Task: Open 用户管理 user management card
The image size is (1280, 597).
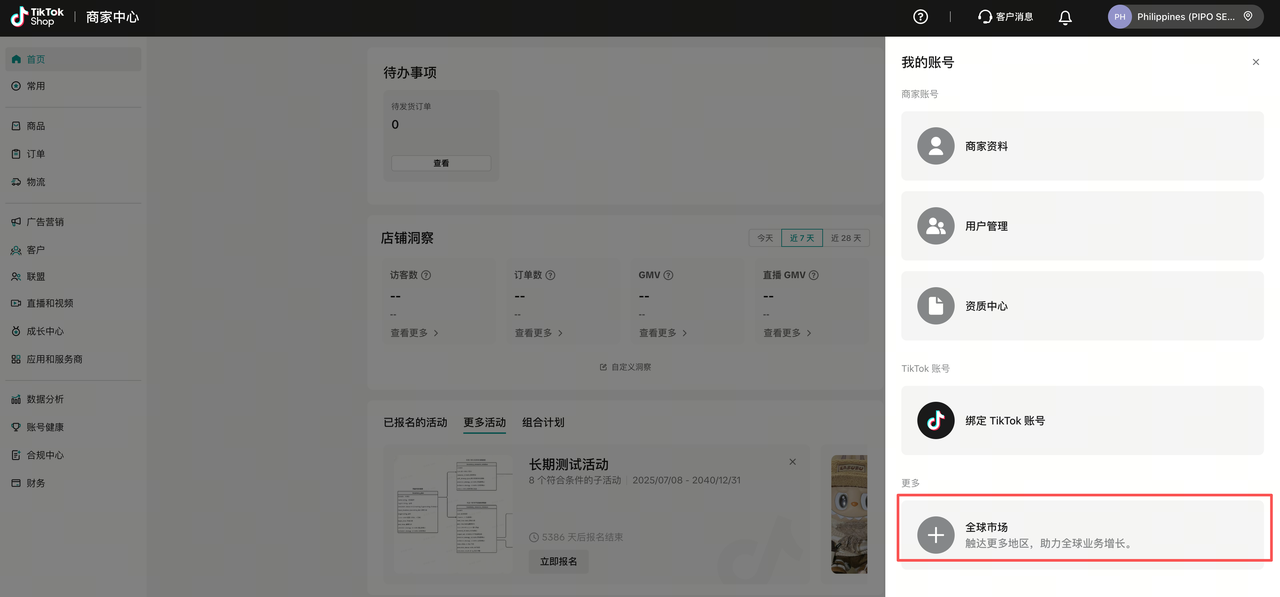Action: 1082,226
